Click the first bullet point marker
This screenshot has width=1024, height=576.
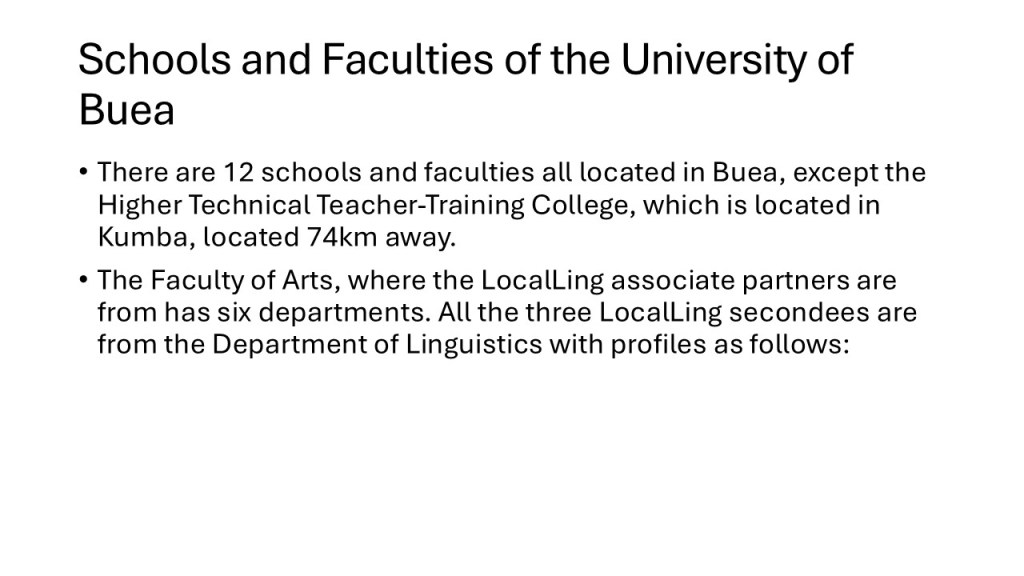coord(85,172)
